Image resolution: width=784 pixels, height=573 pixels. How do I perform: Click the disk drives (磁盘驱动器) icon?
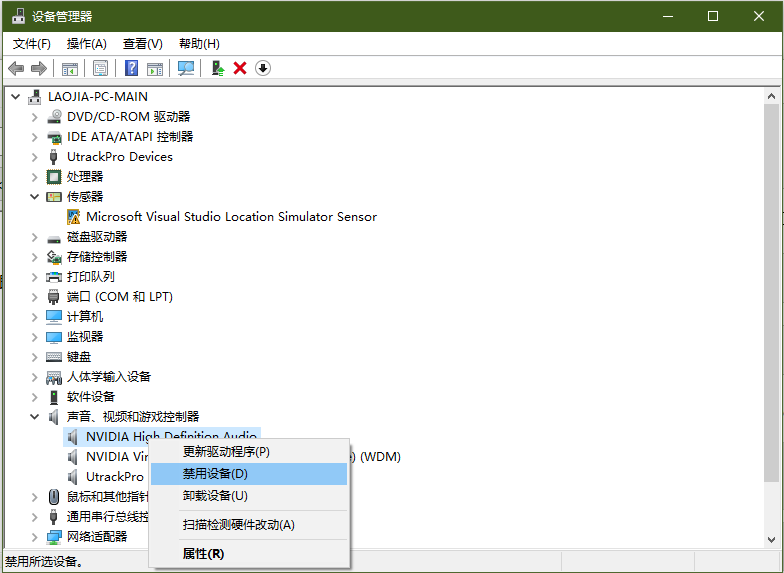54,238
